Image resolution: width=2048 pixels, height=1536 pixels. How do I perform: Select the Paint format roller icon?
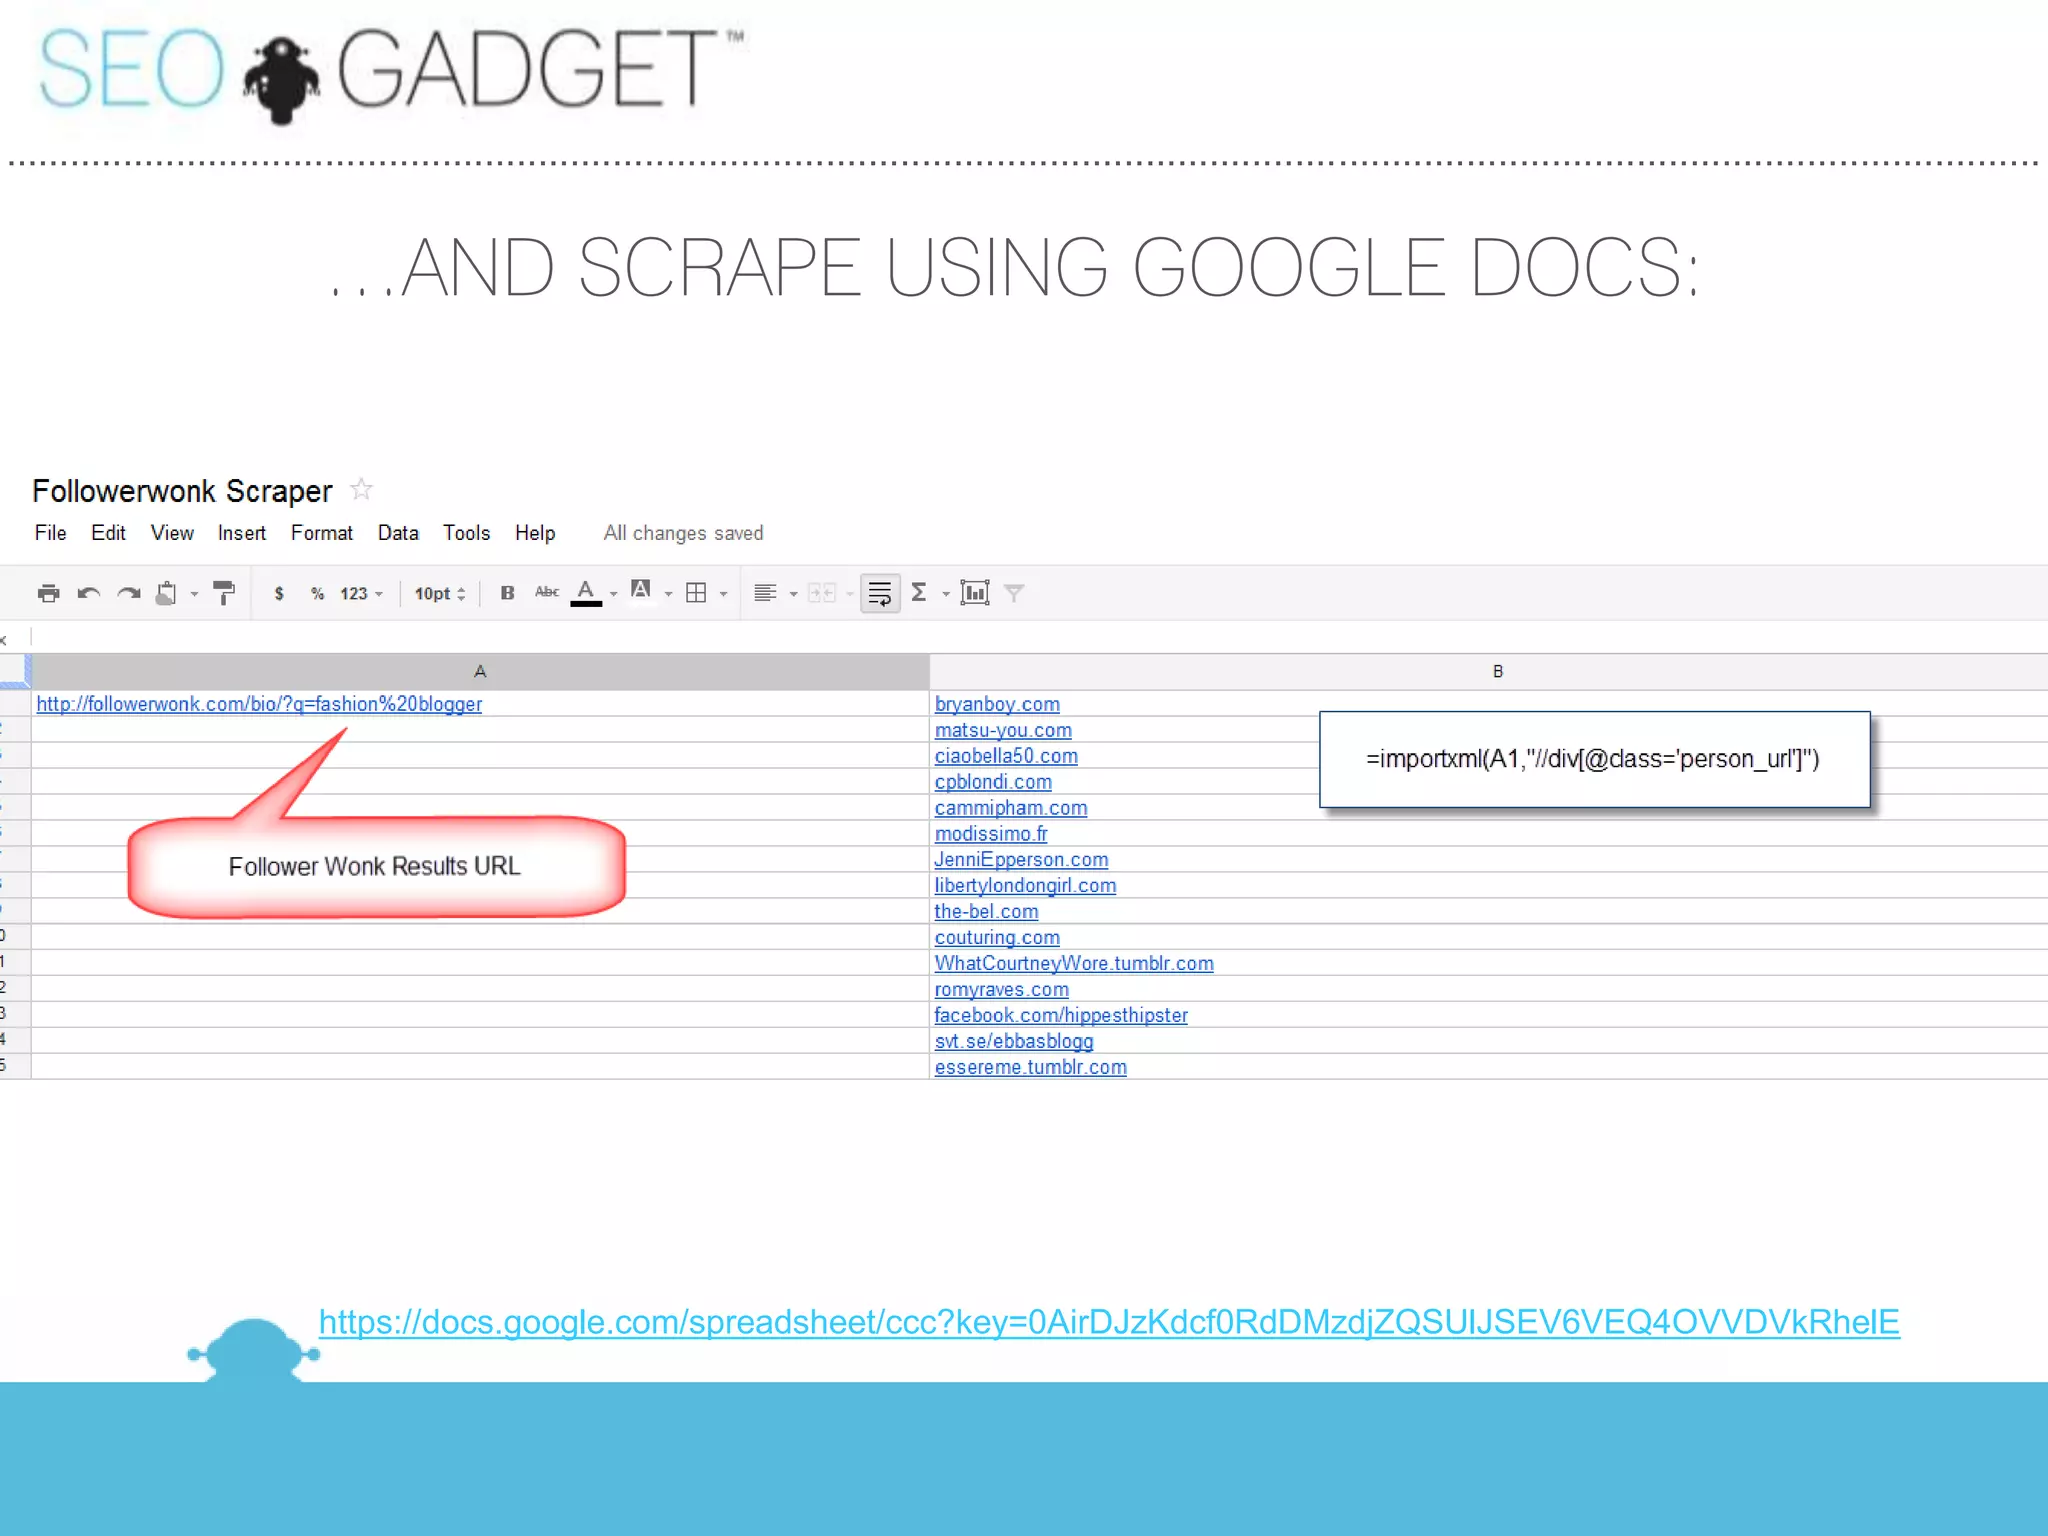[x=225, y=593]
